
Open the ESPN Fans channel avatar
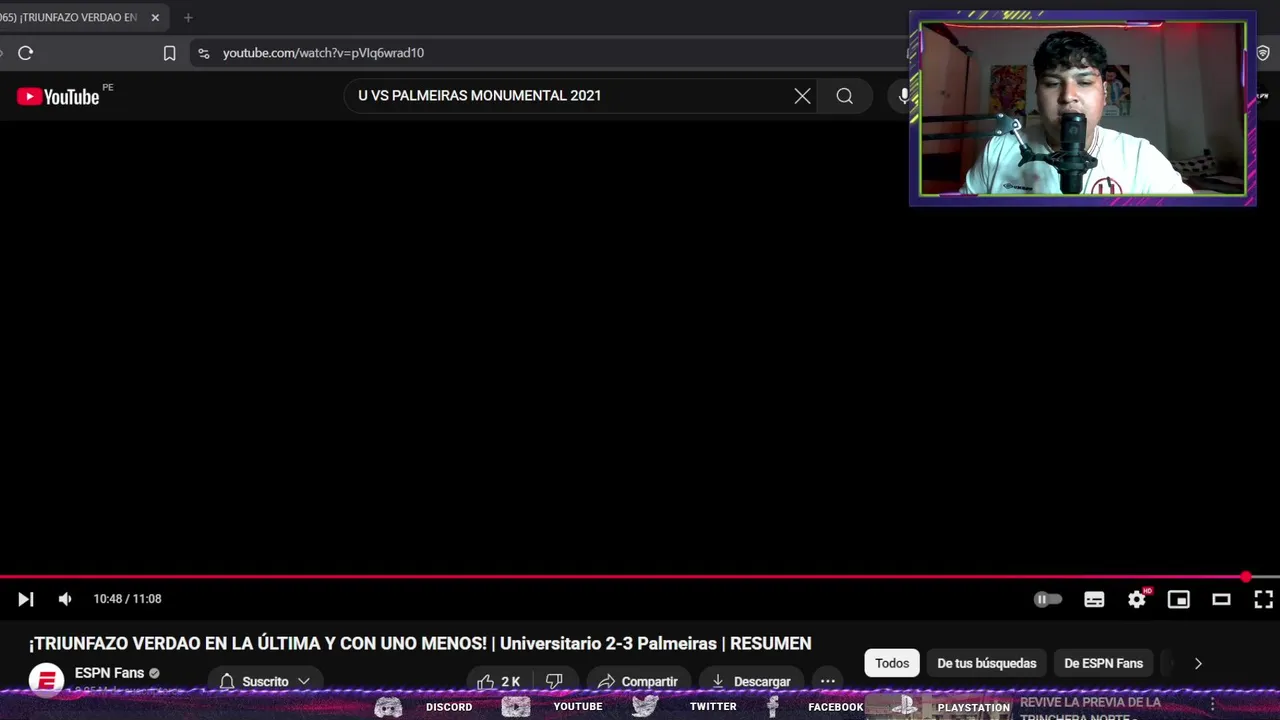(46, 680)
